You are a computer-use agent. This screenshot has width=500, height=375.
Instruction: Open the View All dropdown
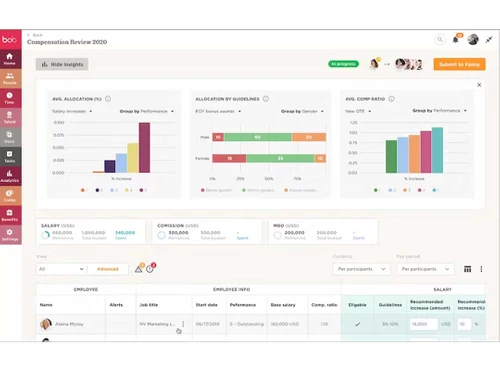coord(61,269)
